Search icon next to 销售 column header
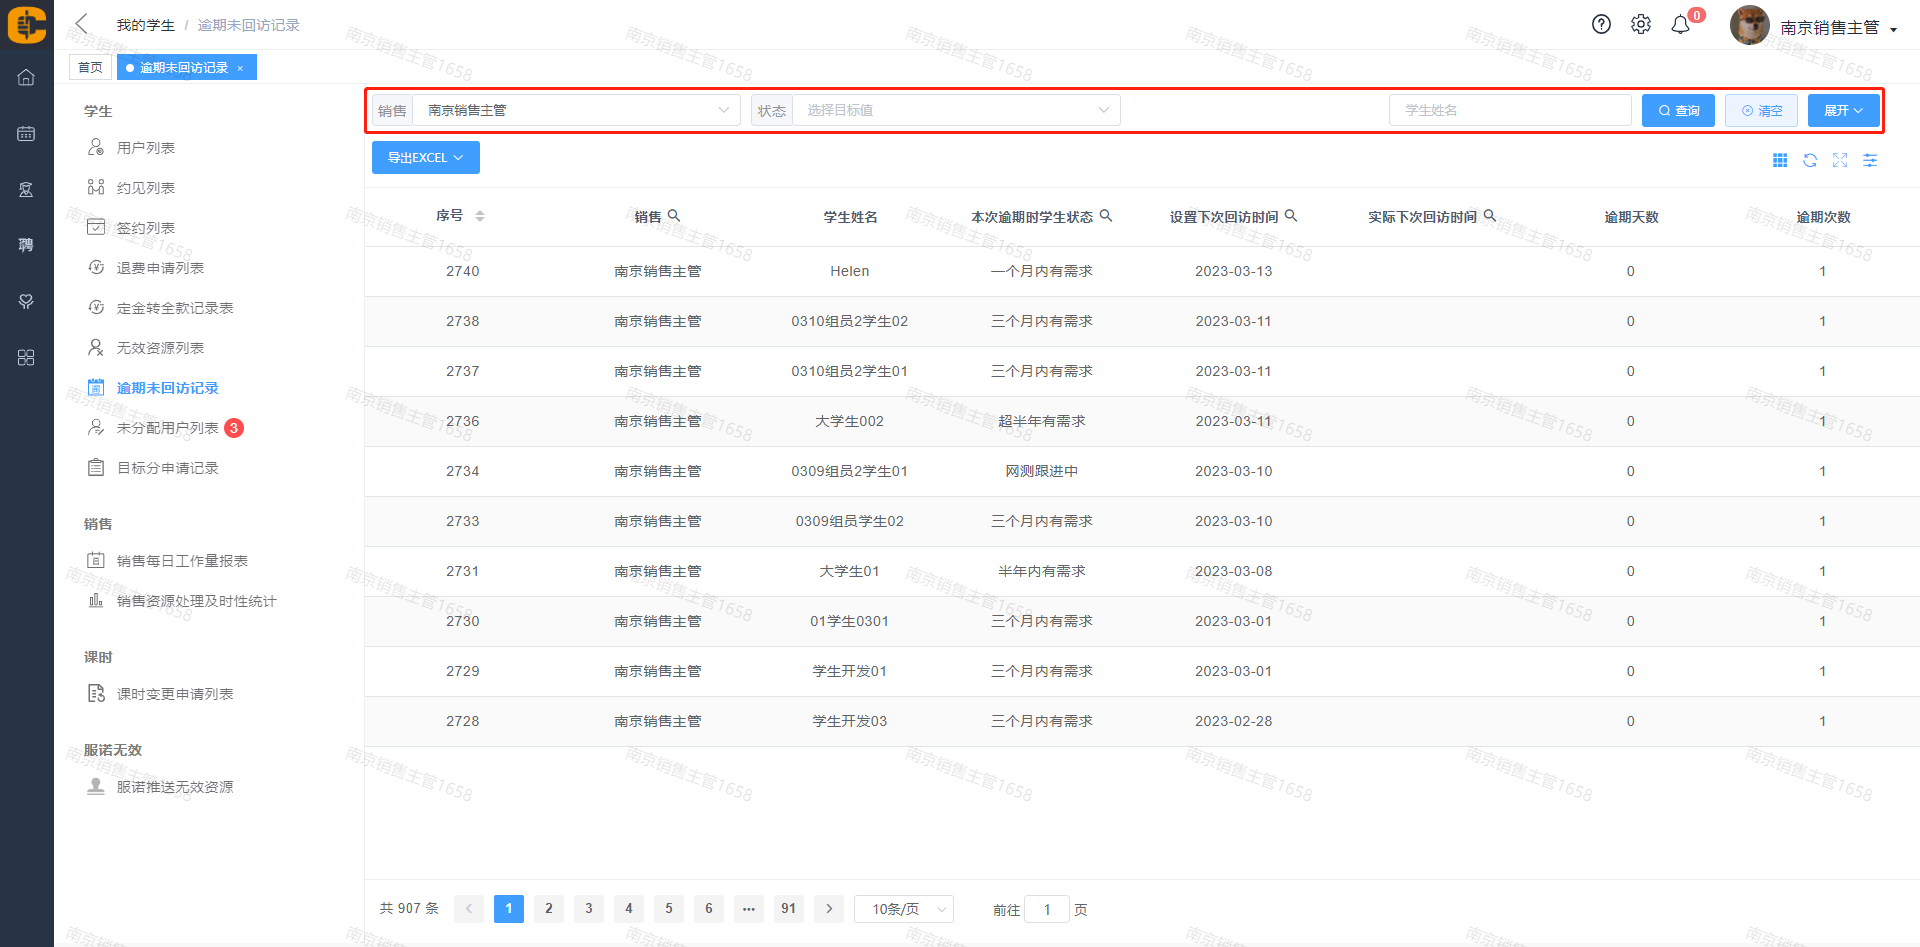1920x947 pixels. (x=674, y=216)
